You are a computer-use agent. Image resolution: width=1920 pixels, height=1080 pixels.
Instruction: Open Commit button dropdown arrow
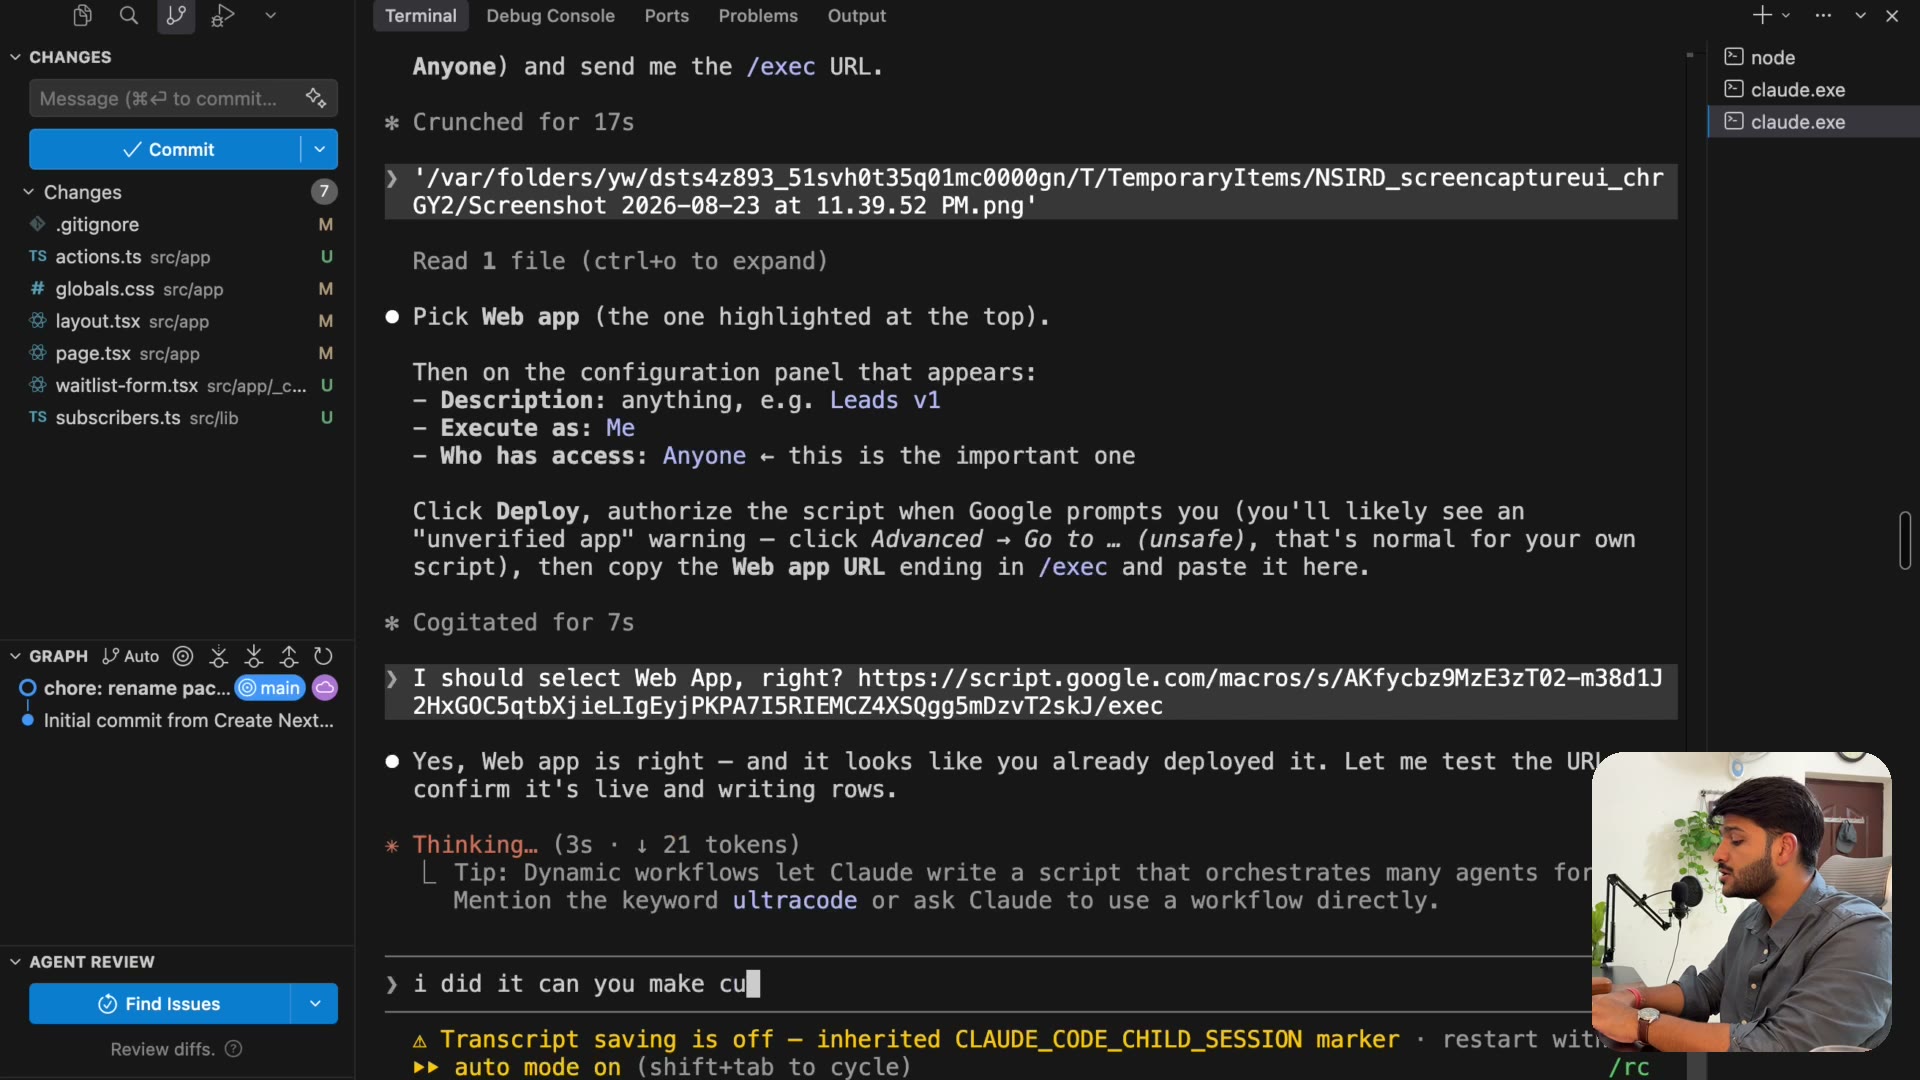click(x=319, y=149)
